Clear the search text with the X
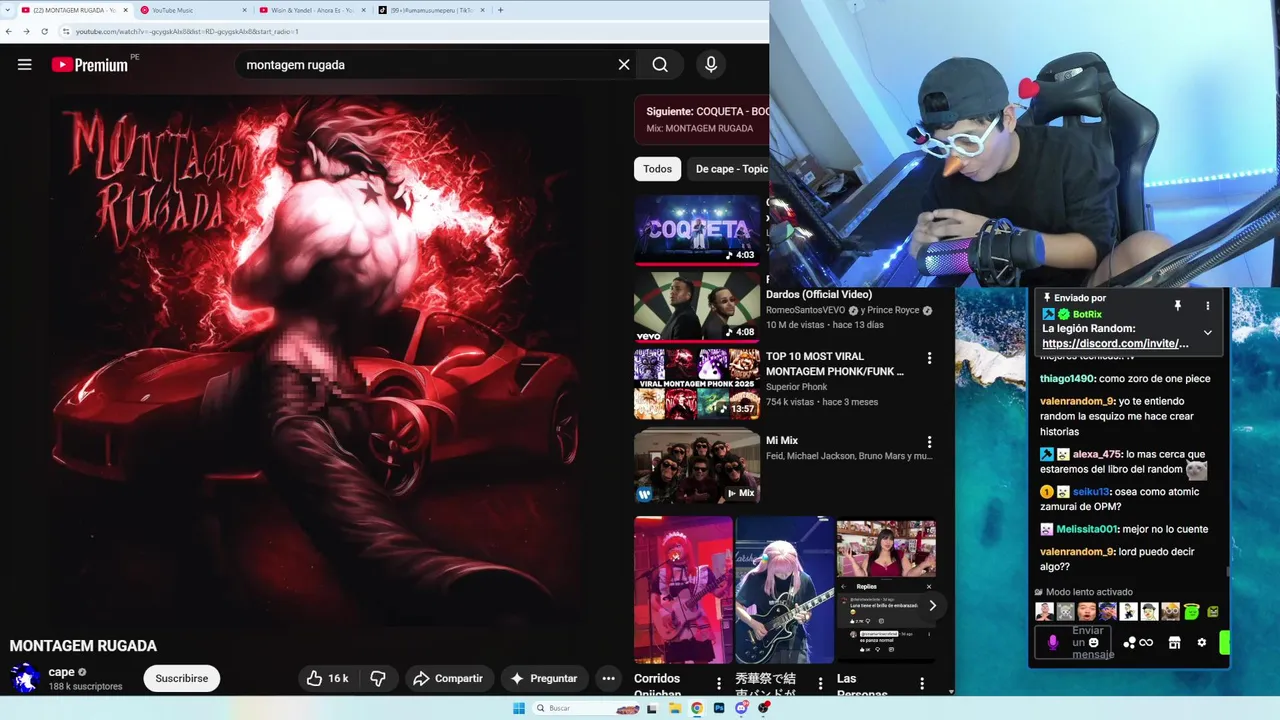 coord(624,65)
